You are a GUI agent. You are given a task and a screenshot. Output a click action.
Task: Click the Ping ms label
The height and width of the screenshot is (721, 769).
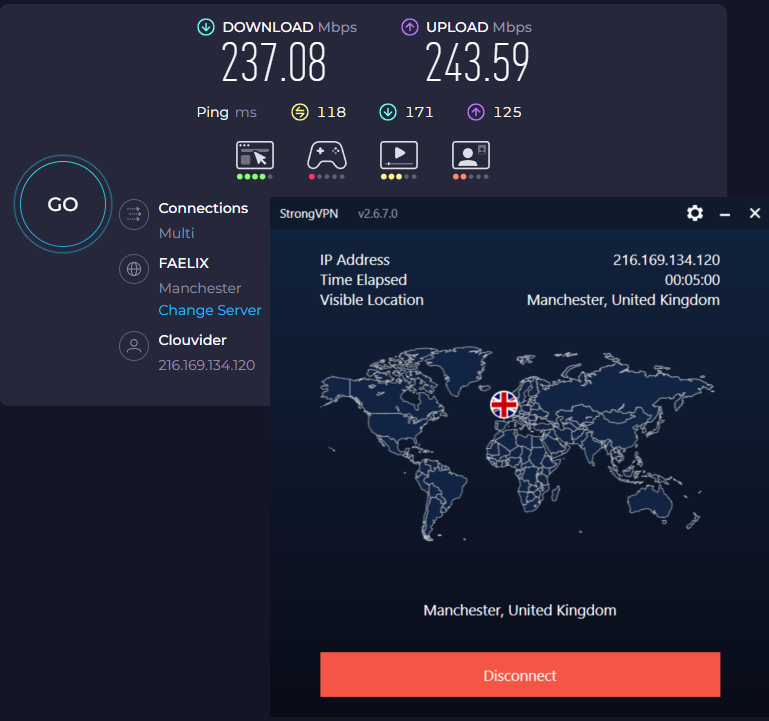(226, 112)
